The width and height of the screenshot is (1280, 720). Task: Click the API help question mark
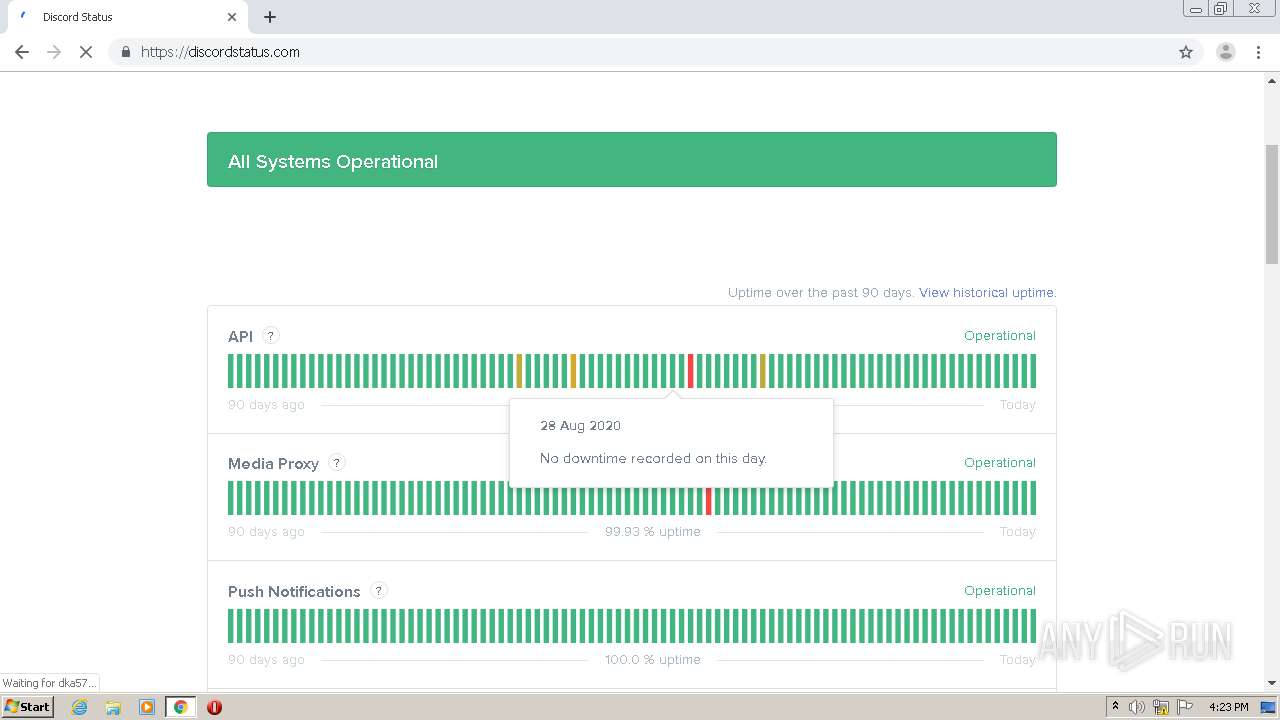[x=270, y=336]
